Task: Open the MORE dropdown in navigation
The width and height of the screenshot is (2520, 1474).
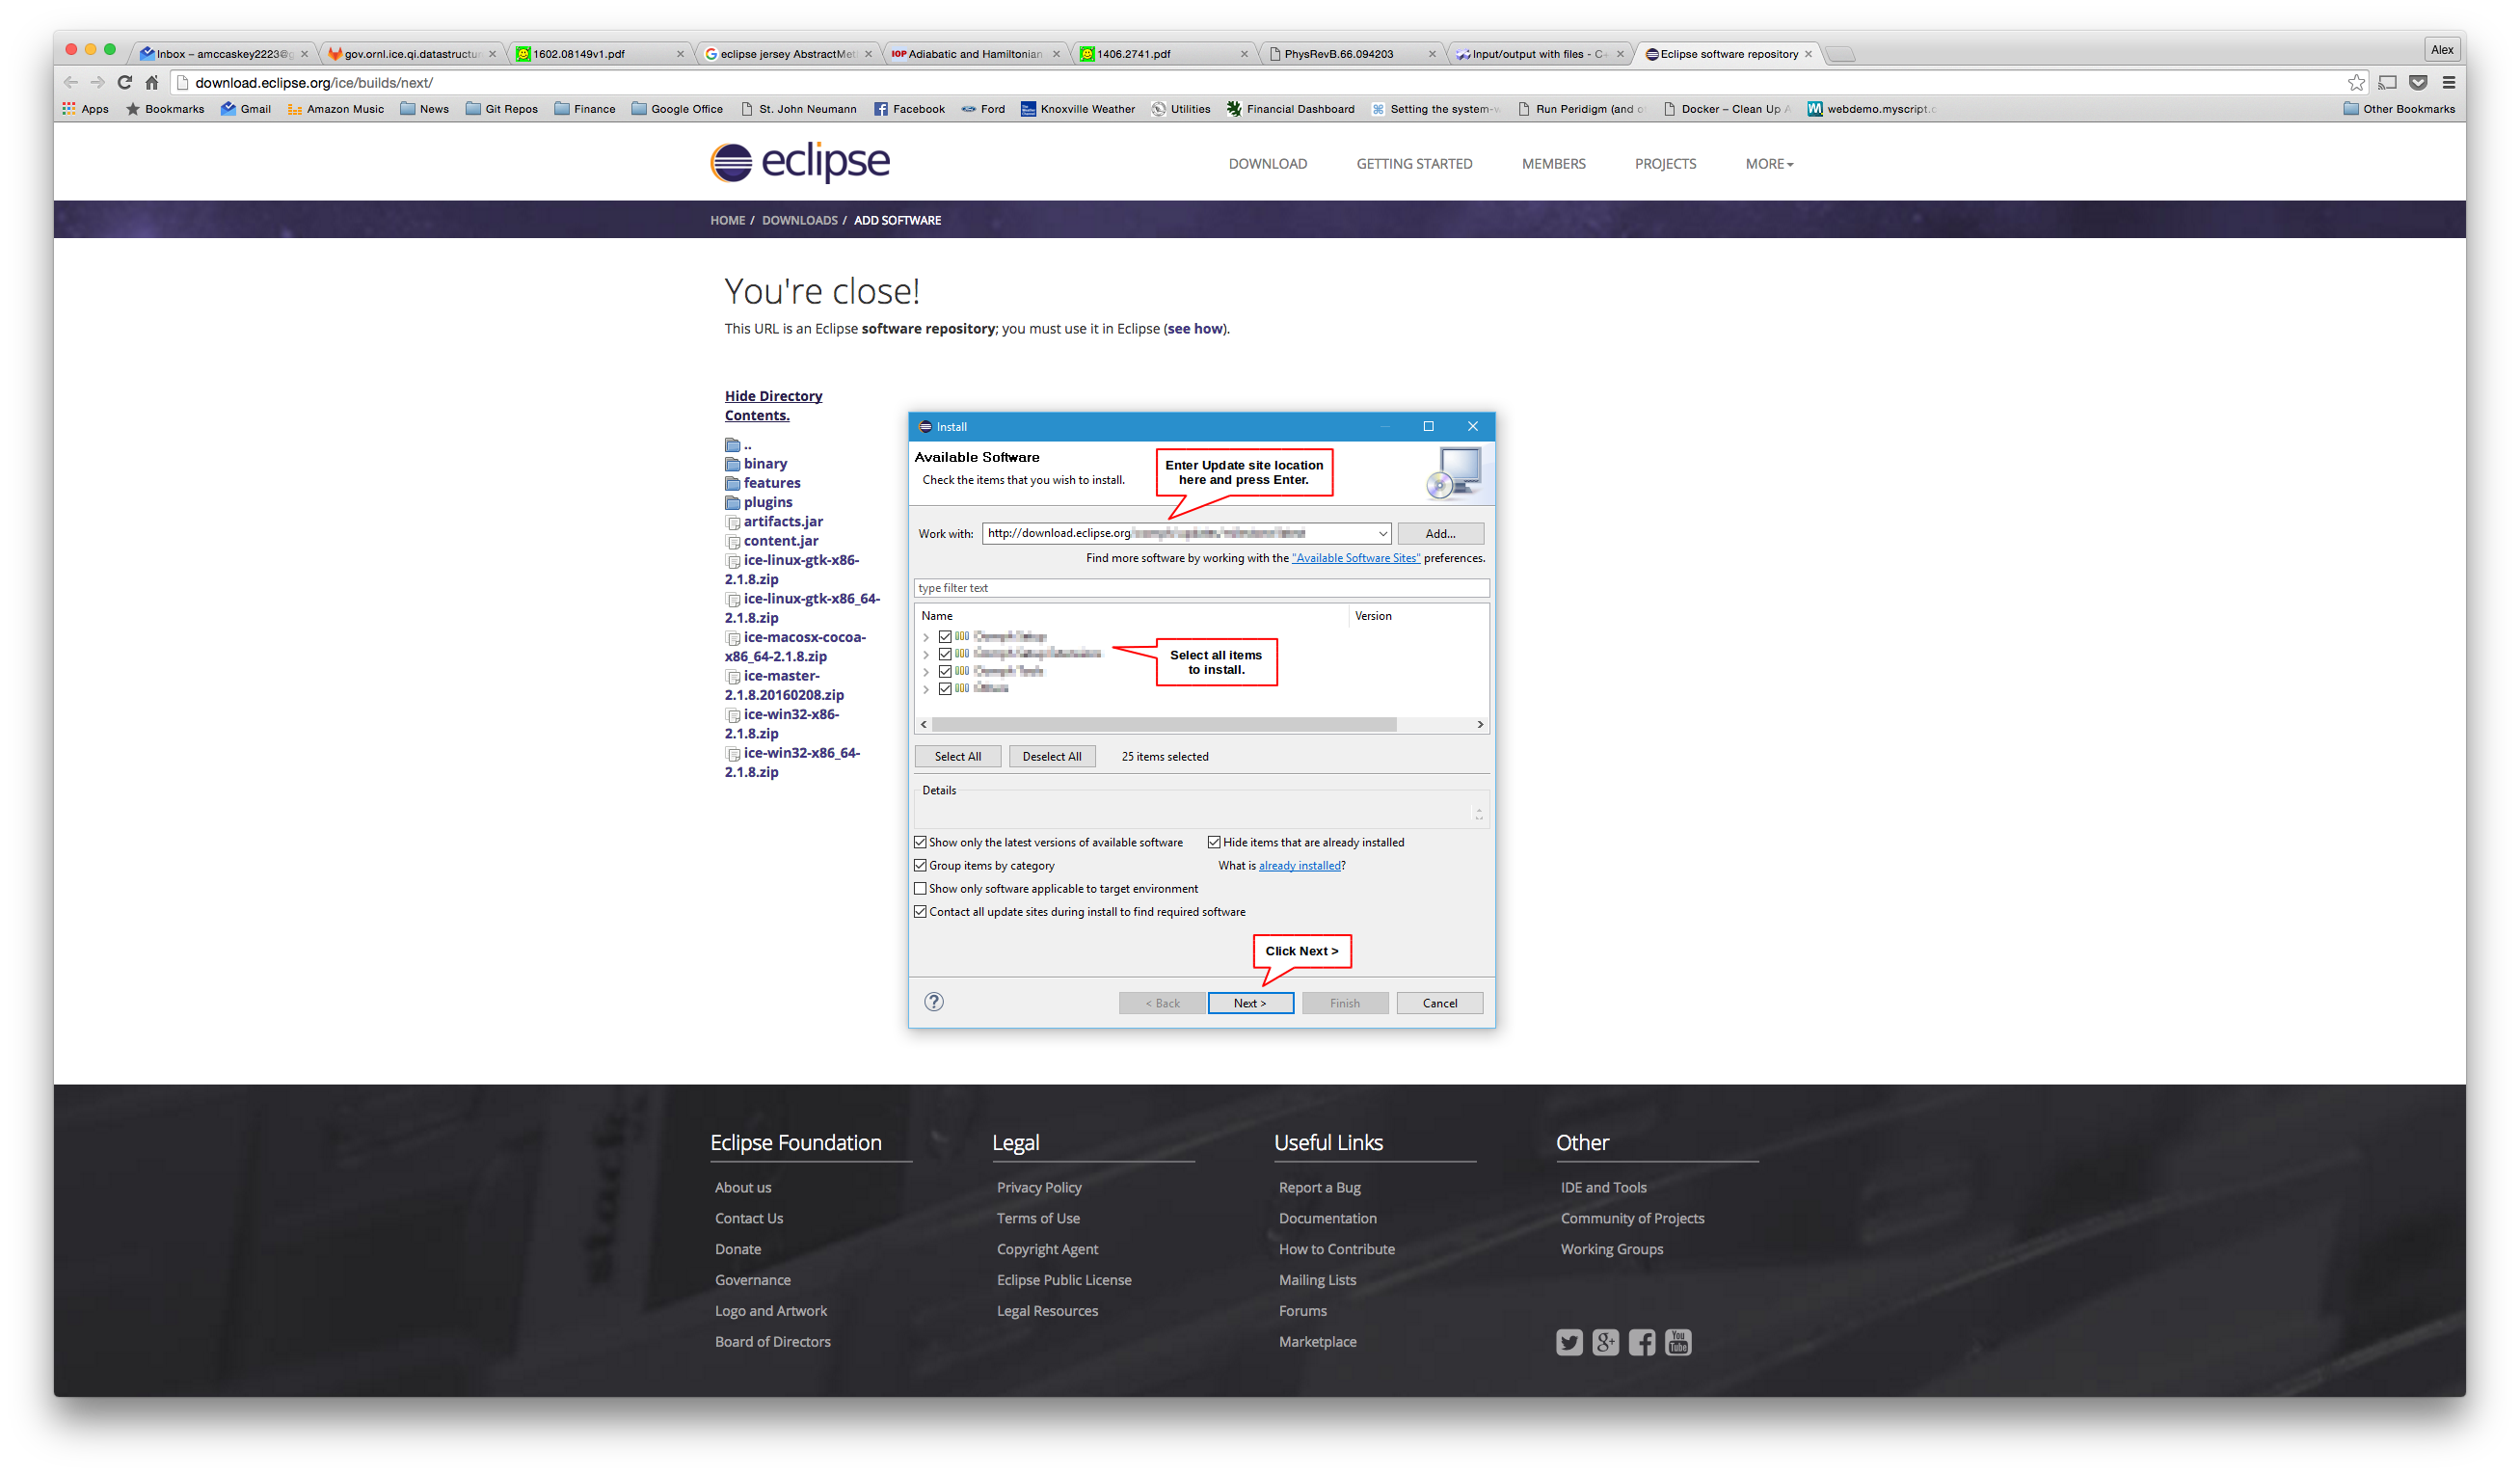Action: pyautogui.click(x=1769, y=164)
